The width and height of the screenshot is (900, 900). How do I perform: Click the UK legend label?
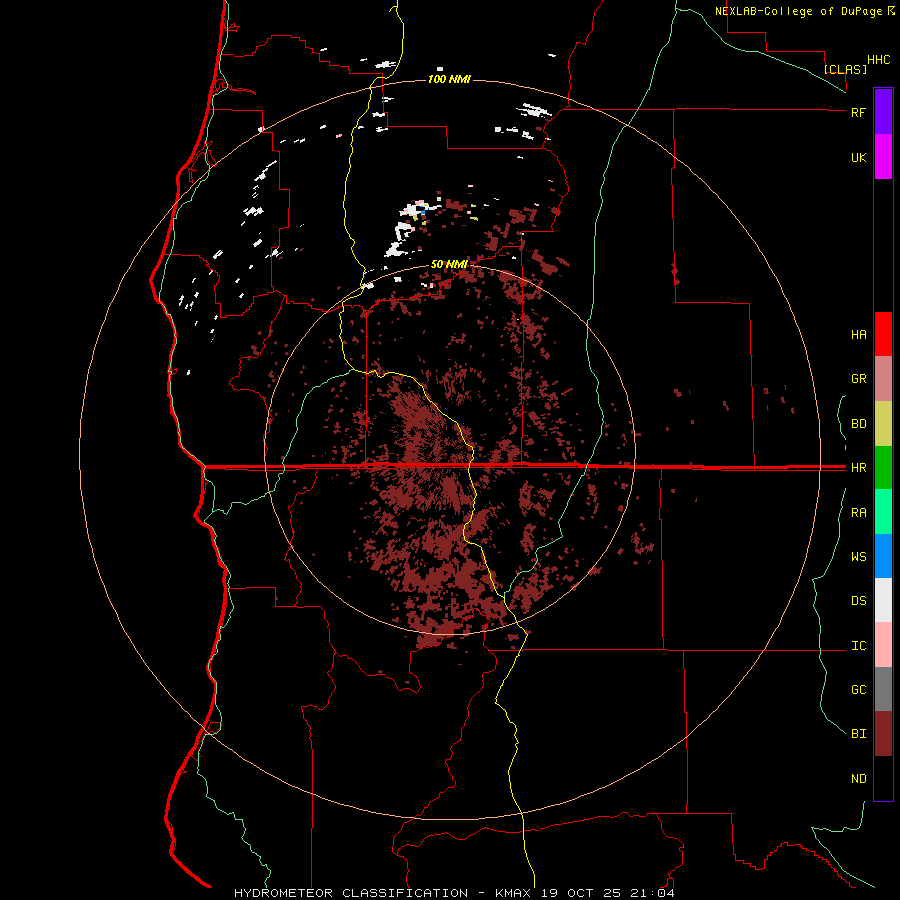pos(858,157)
